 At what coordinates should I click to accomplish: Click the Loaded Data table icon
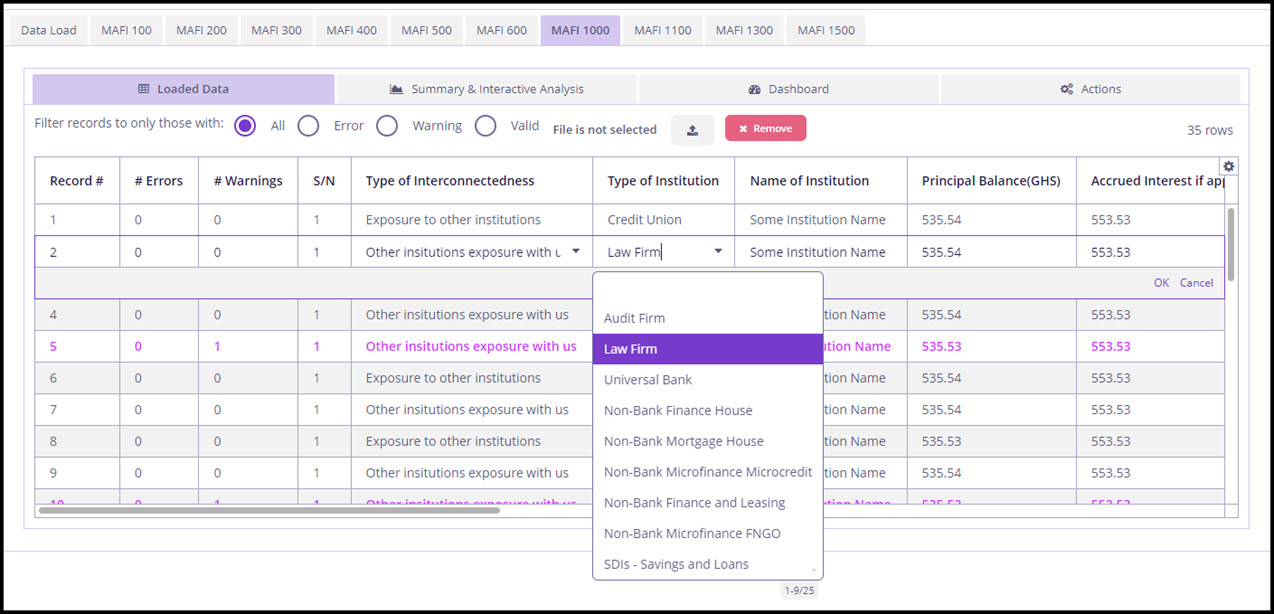tap(144, 89)
